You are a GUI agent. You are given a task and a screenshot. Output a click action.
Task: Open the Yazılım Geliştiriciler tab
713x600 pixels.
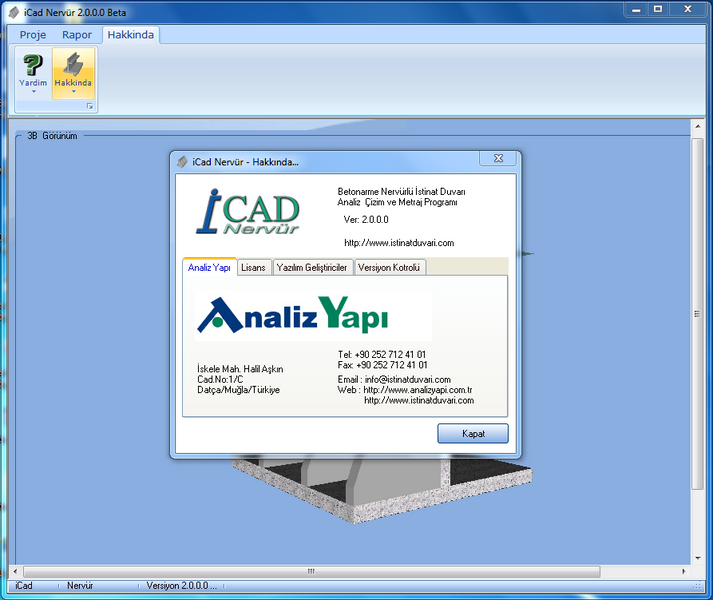(312, 267)
